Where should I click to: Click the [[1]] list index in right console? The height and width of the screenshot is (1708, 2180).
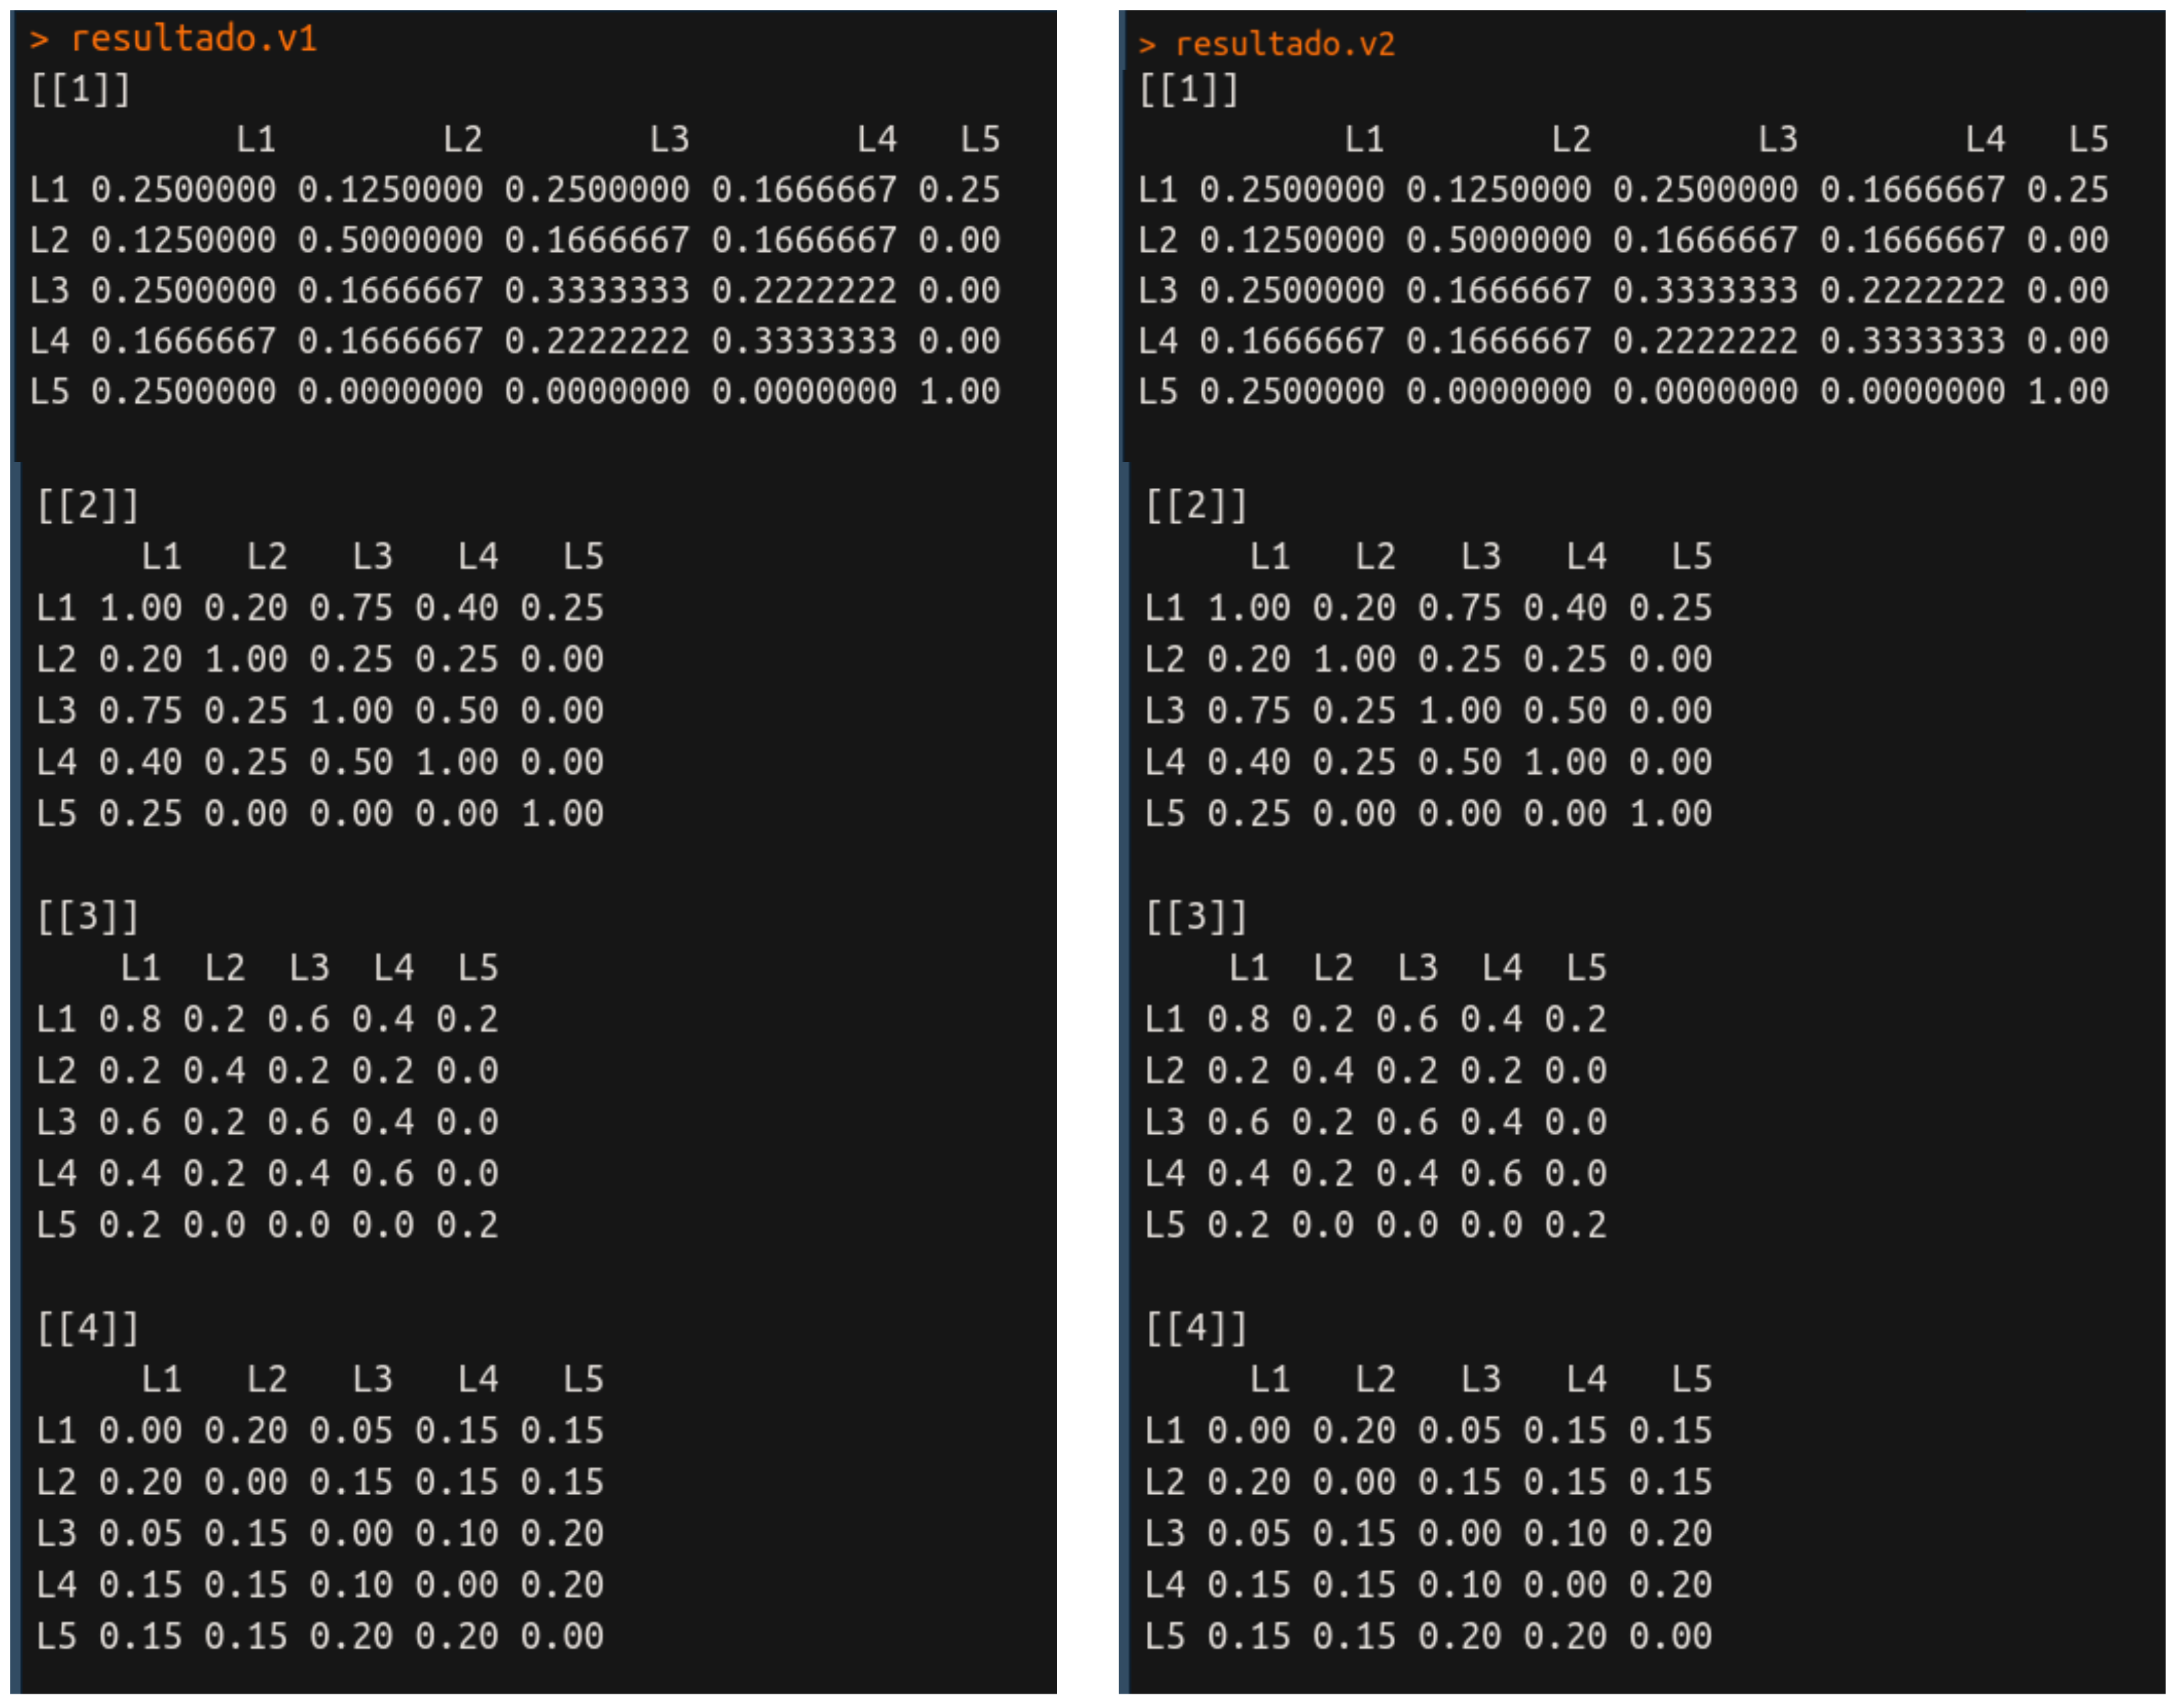click(1188, 90)
